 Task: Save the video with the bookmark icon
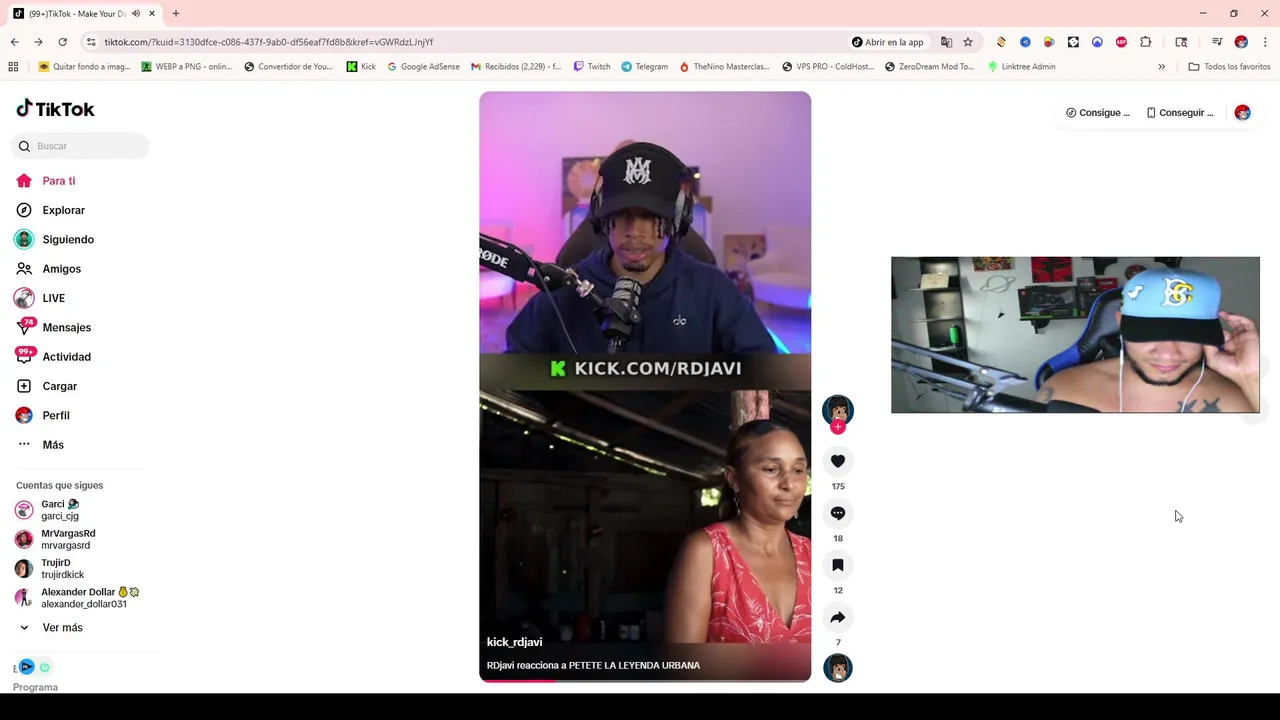coord(838,565)
